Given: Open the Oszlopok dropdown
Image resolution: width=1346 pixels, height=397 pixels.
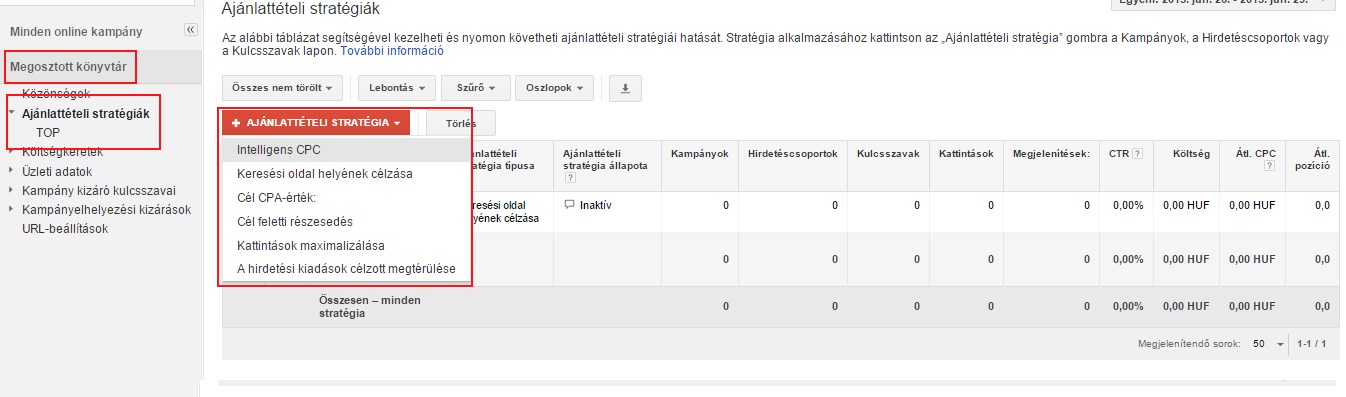Looking at the screenshot, I should [x=555, y=88].
